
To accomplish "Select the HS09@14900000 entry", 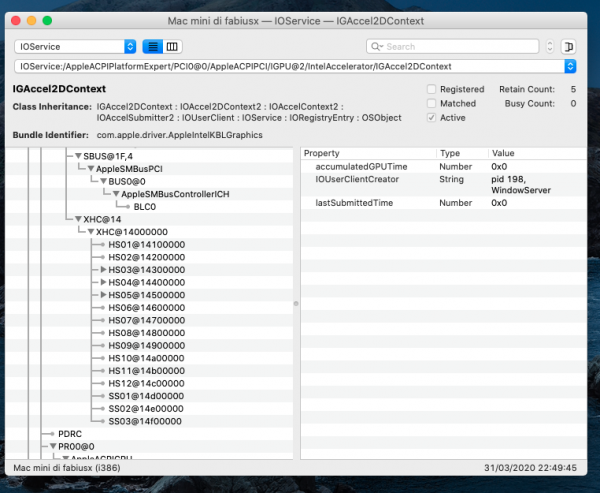I will click(x=147, y=346).
